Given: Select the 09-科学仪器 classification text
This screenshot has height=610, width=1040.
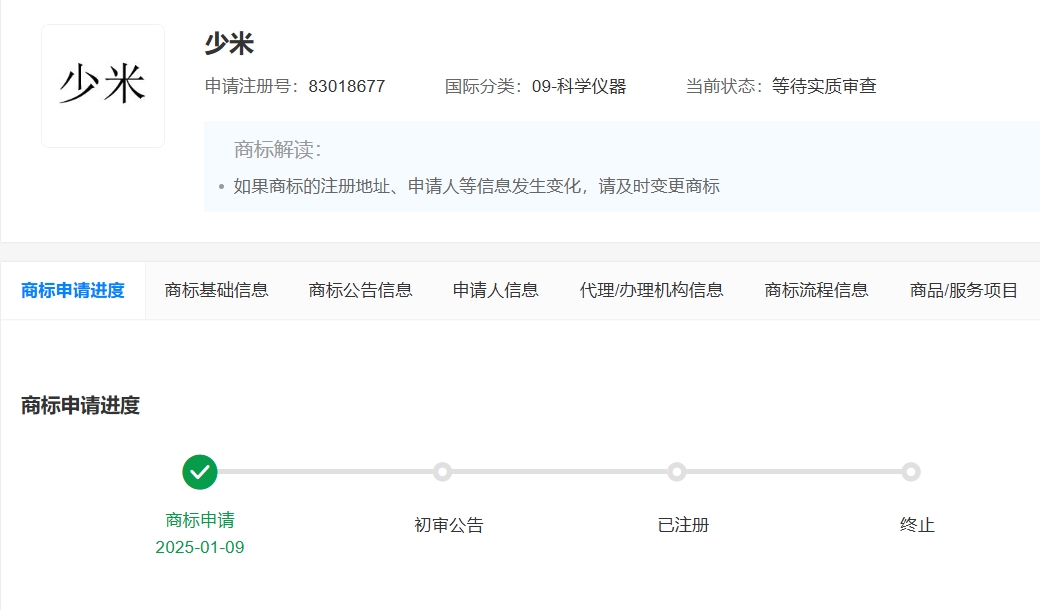Looking at the screenshot, I should (x=581, y=87).
